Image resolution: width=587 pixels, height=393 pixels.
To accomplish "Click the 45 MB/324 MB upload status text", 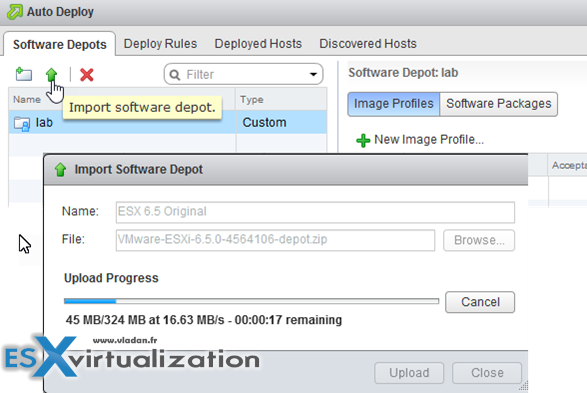I will 204,320.
